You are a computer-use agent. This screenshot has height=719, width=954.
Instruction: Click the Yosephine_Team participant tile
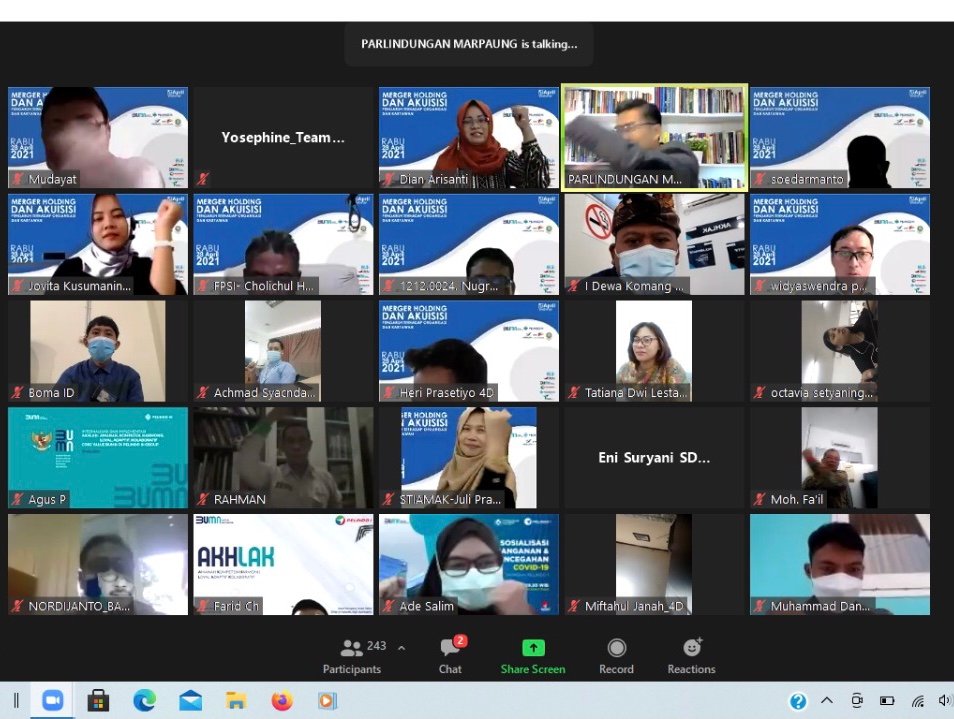283,137
